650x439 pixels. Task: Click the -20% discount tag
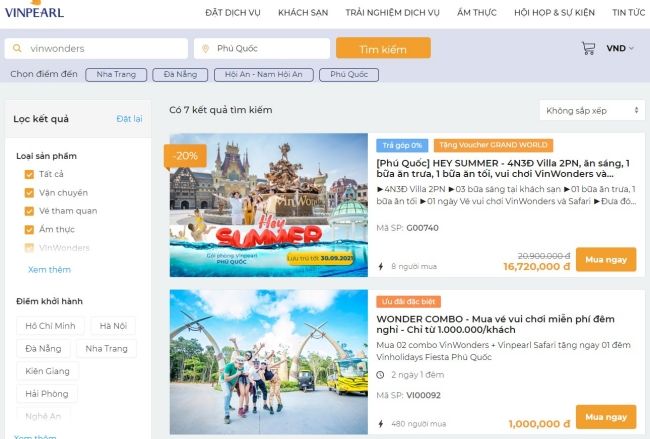click(185, 156)
